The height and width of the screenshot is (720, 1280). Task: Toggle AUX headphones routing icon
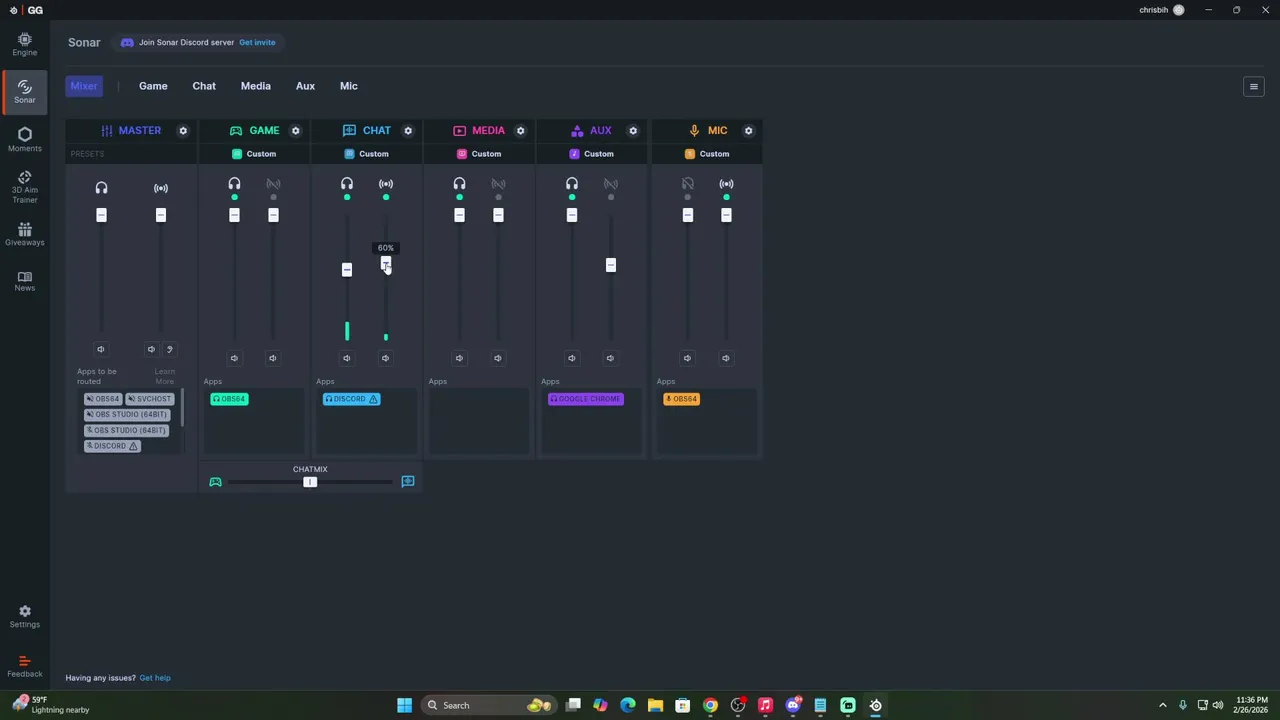click(572, 184)
